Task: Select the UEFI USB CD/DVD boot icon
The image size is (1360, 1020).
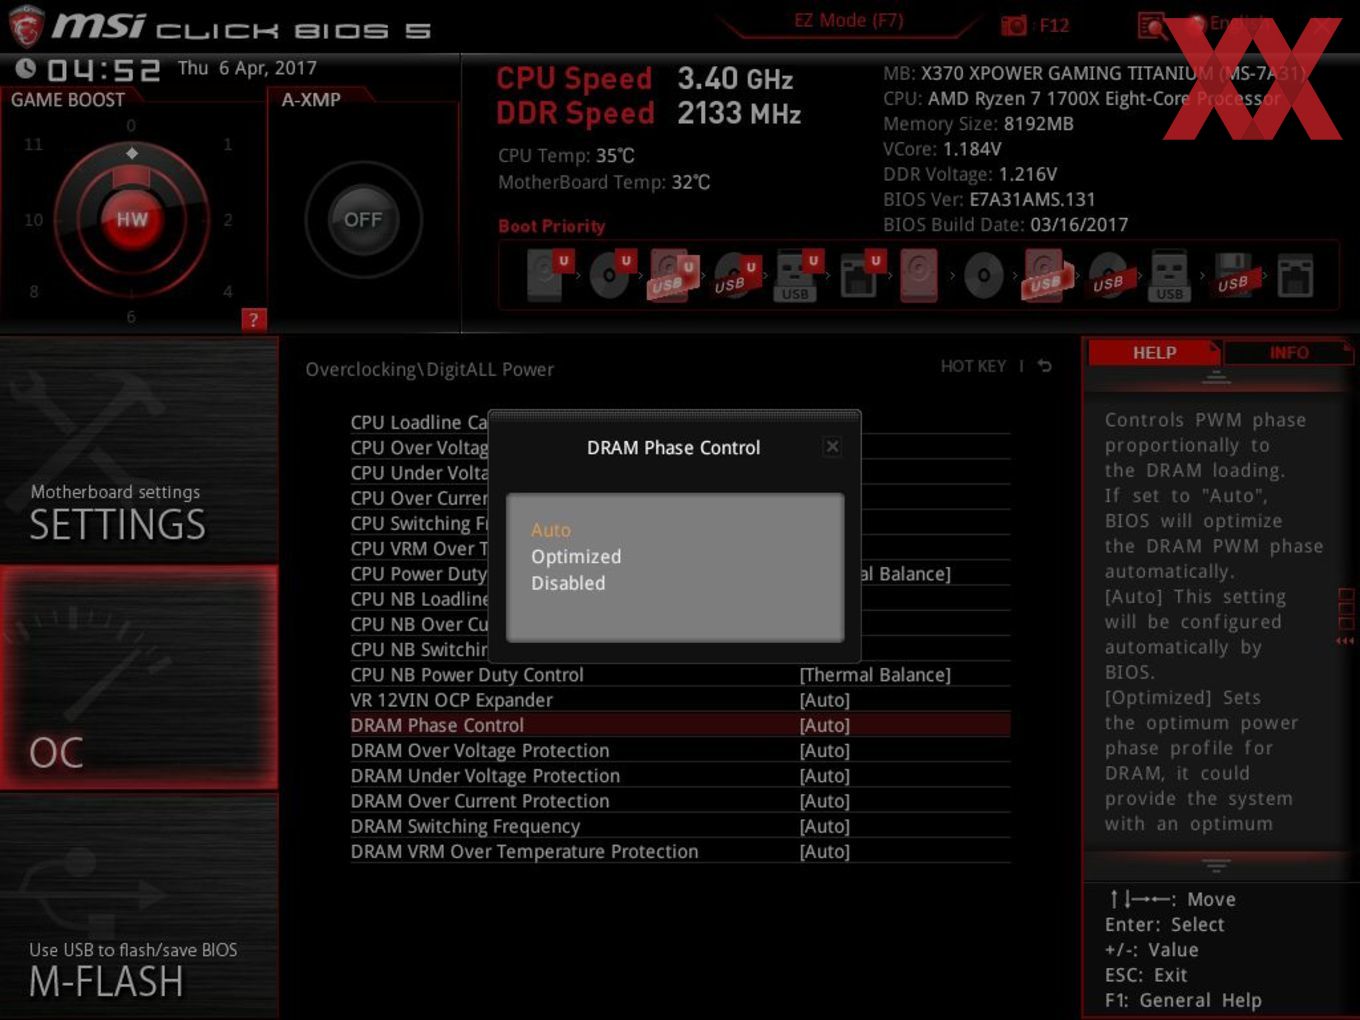Action: (736, 275)
